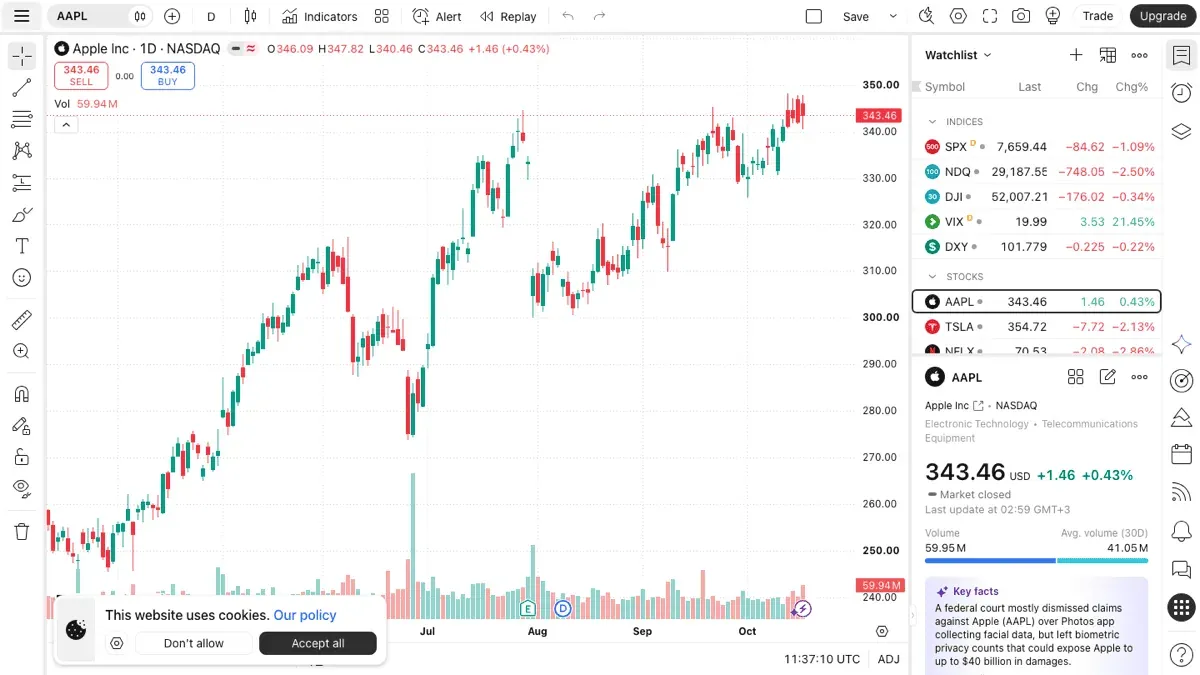1200x675 pixels.
Task: Open the candlestick chart type menu
Action: pos(250,16)
